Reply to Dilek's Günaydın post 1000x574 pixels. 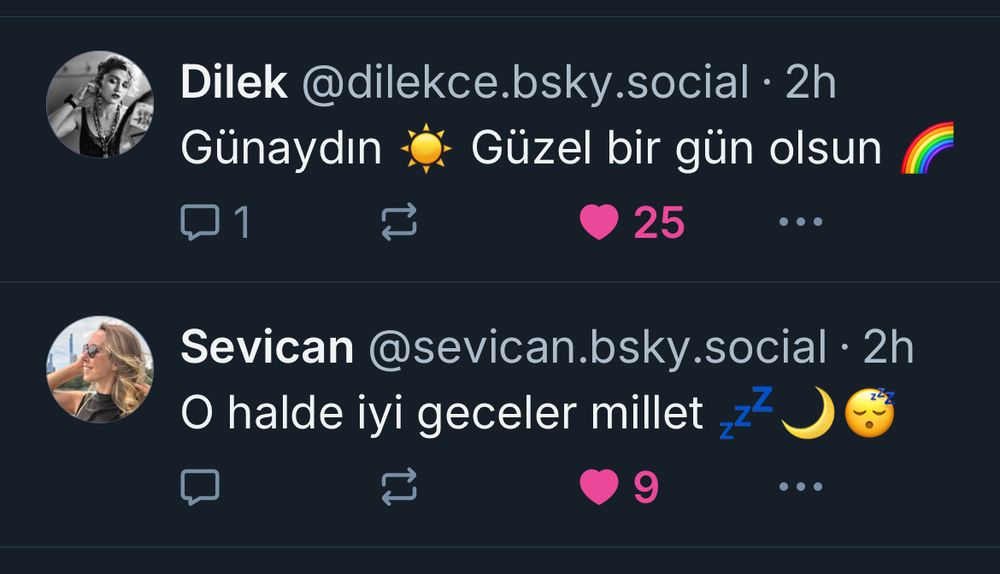pos(200,222)
